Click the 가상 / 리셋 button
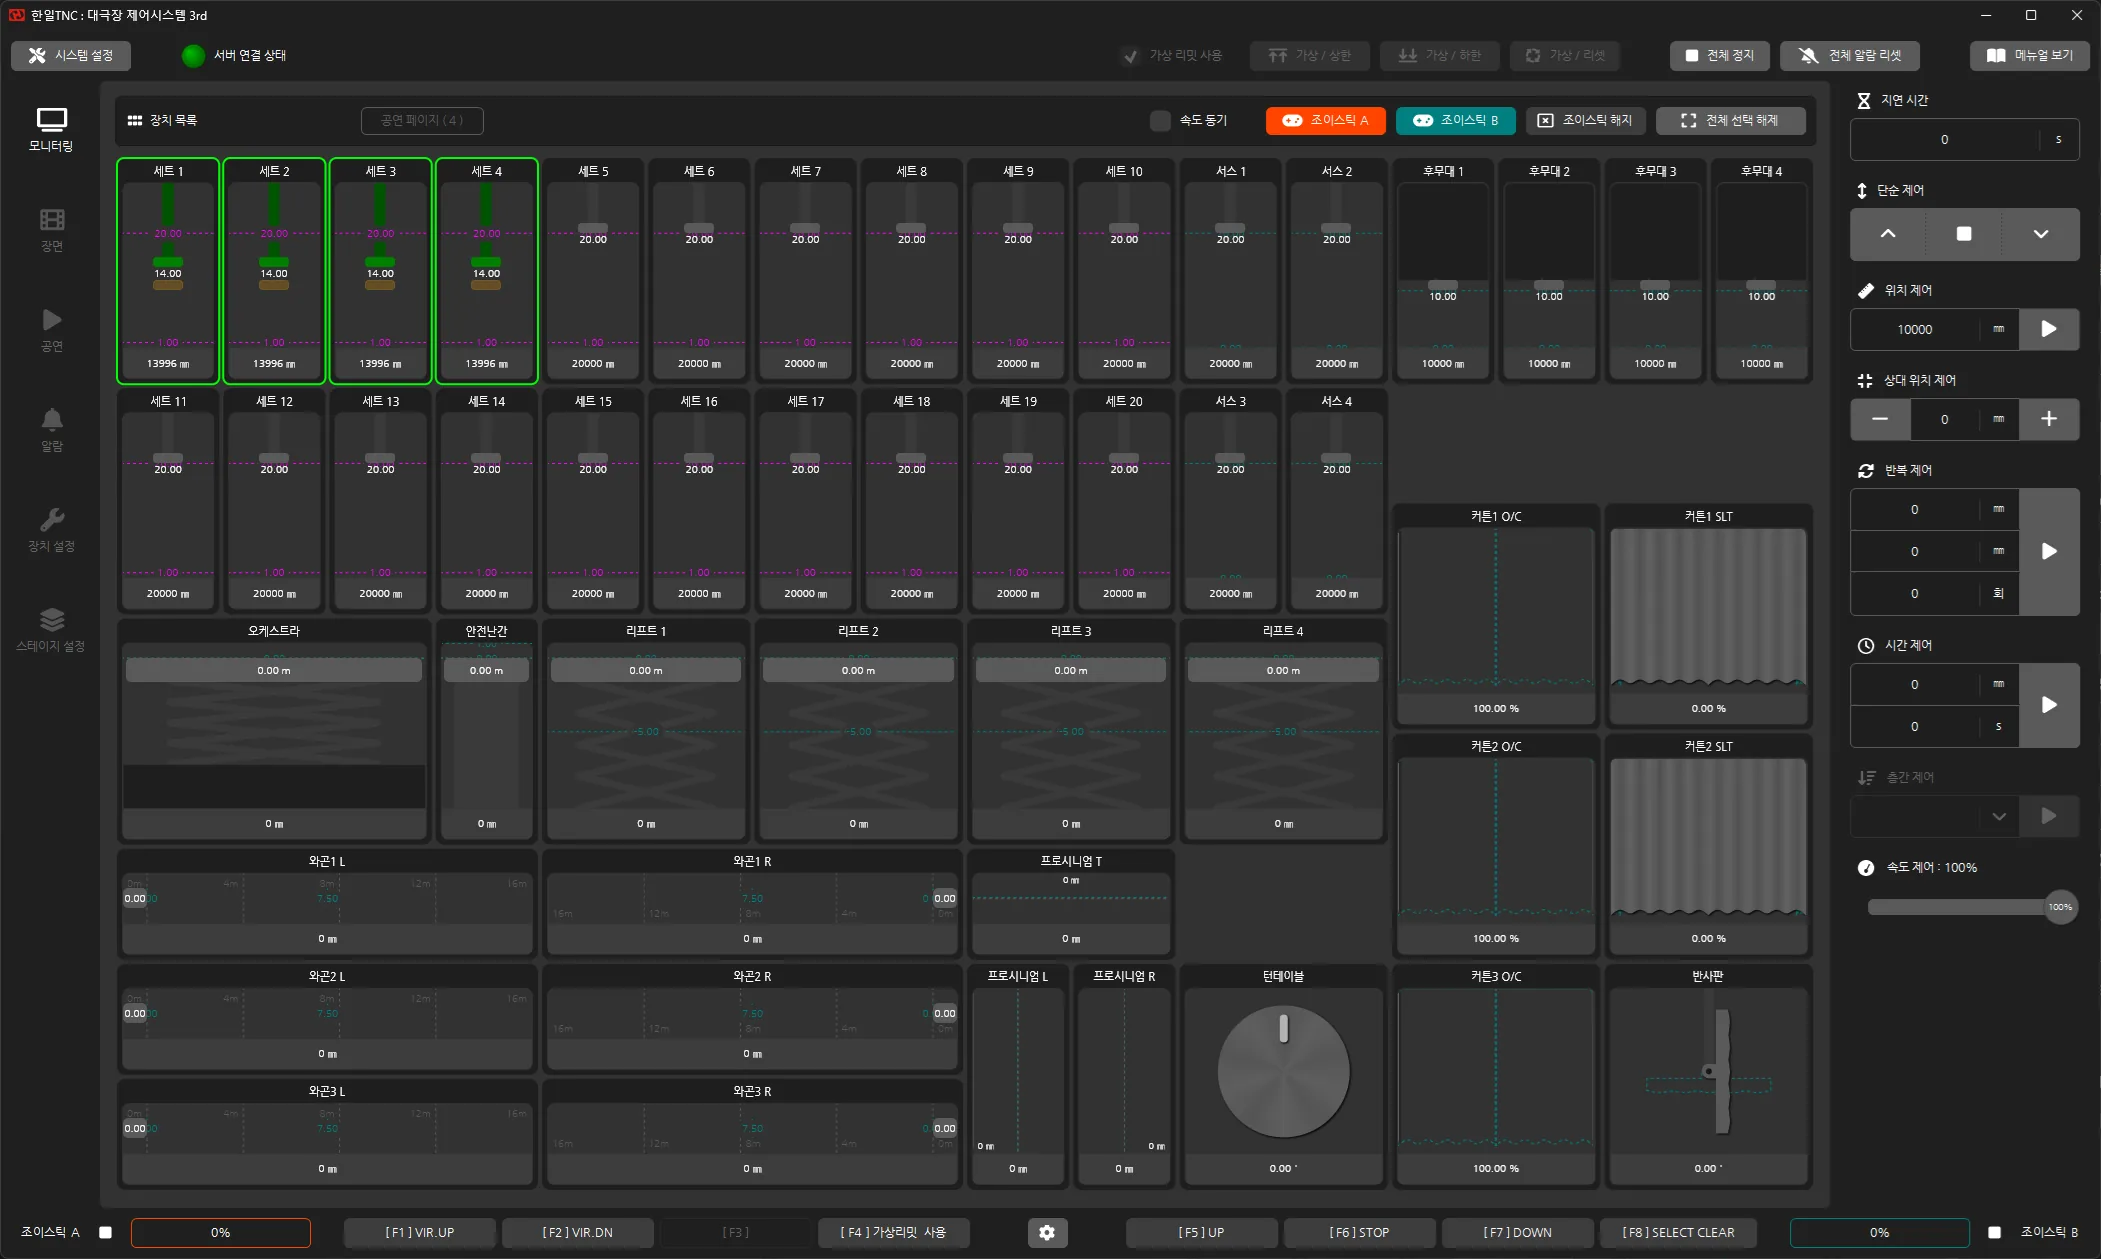 1564,55
